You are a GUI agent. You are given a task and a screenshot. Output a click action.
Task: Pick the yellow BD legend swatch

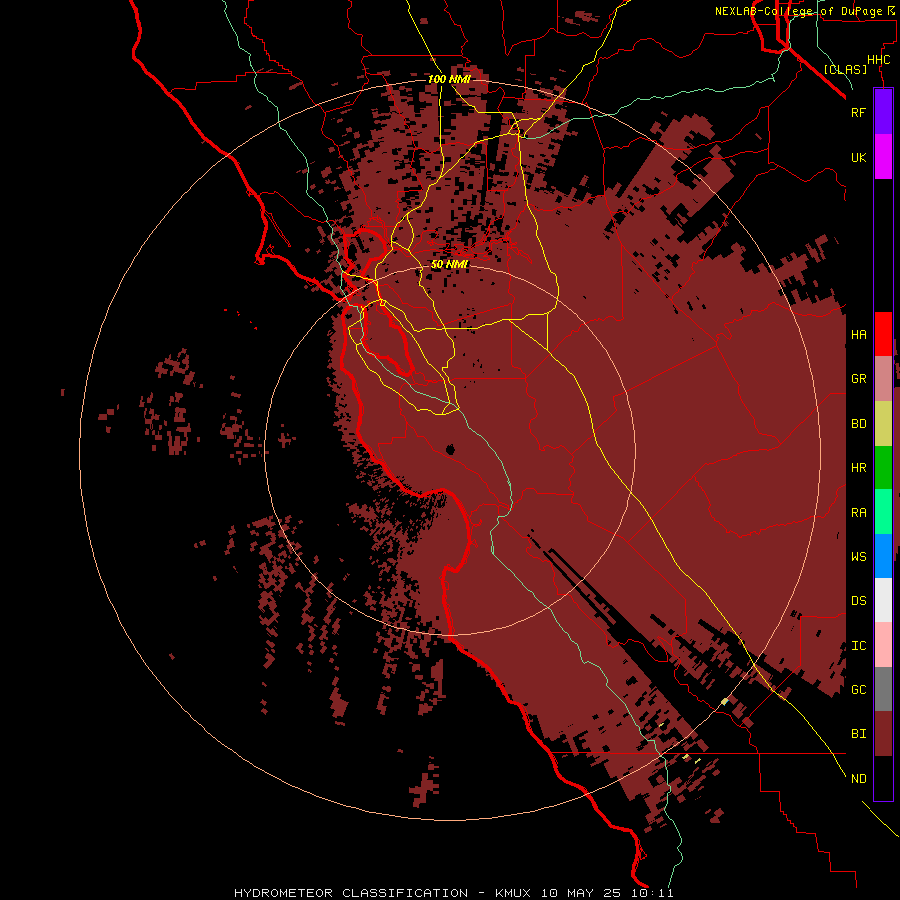[x=883, y=424]
